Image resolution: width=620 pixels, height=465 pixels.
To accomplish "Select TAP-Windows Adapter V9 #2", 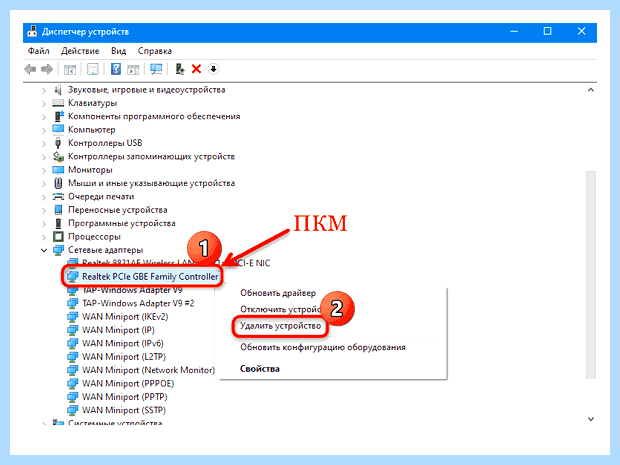I will pyautogui.click(x=138, y=303).
